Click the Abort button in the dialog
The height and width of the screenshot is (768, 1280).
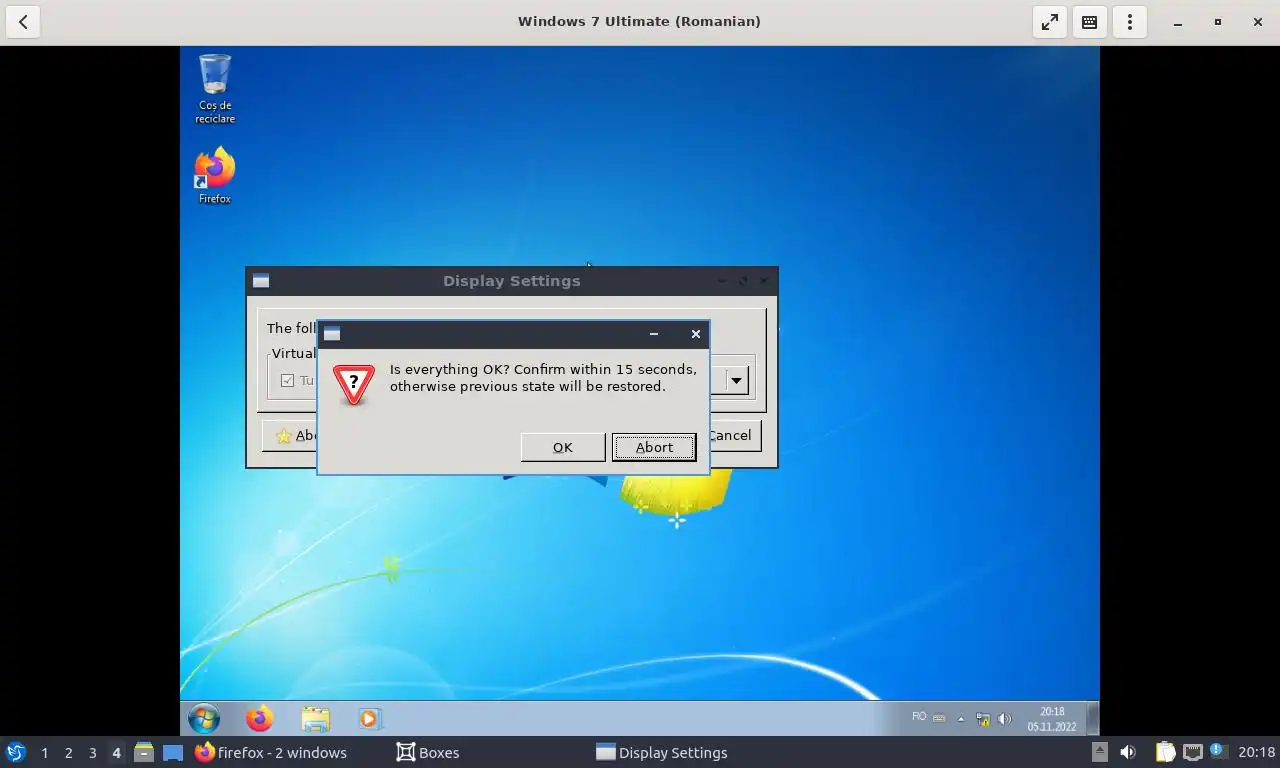tap(654, 447)
